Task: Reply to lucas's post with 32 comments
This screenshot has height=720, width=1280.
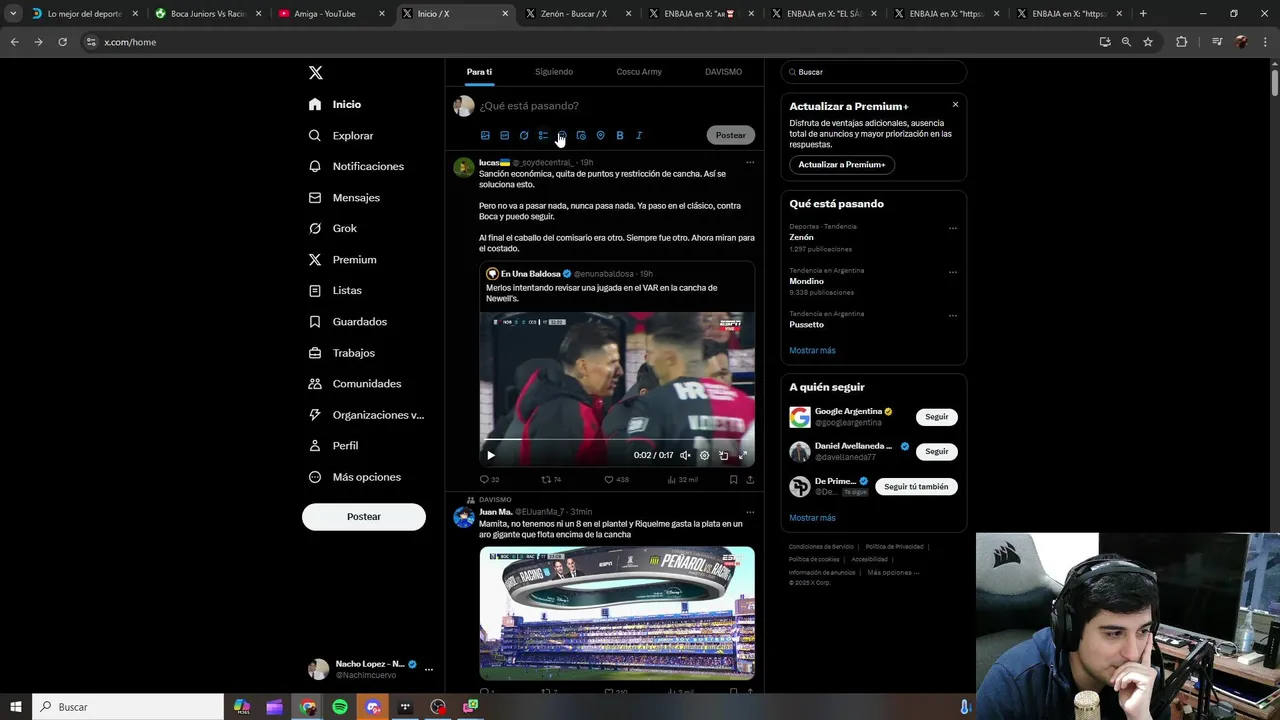Action: [x=489, y=480]
